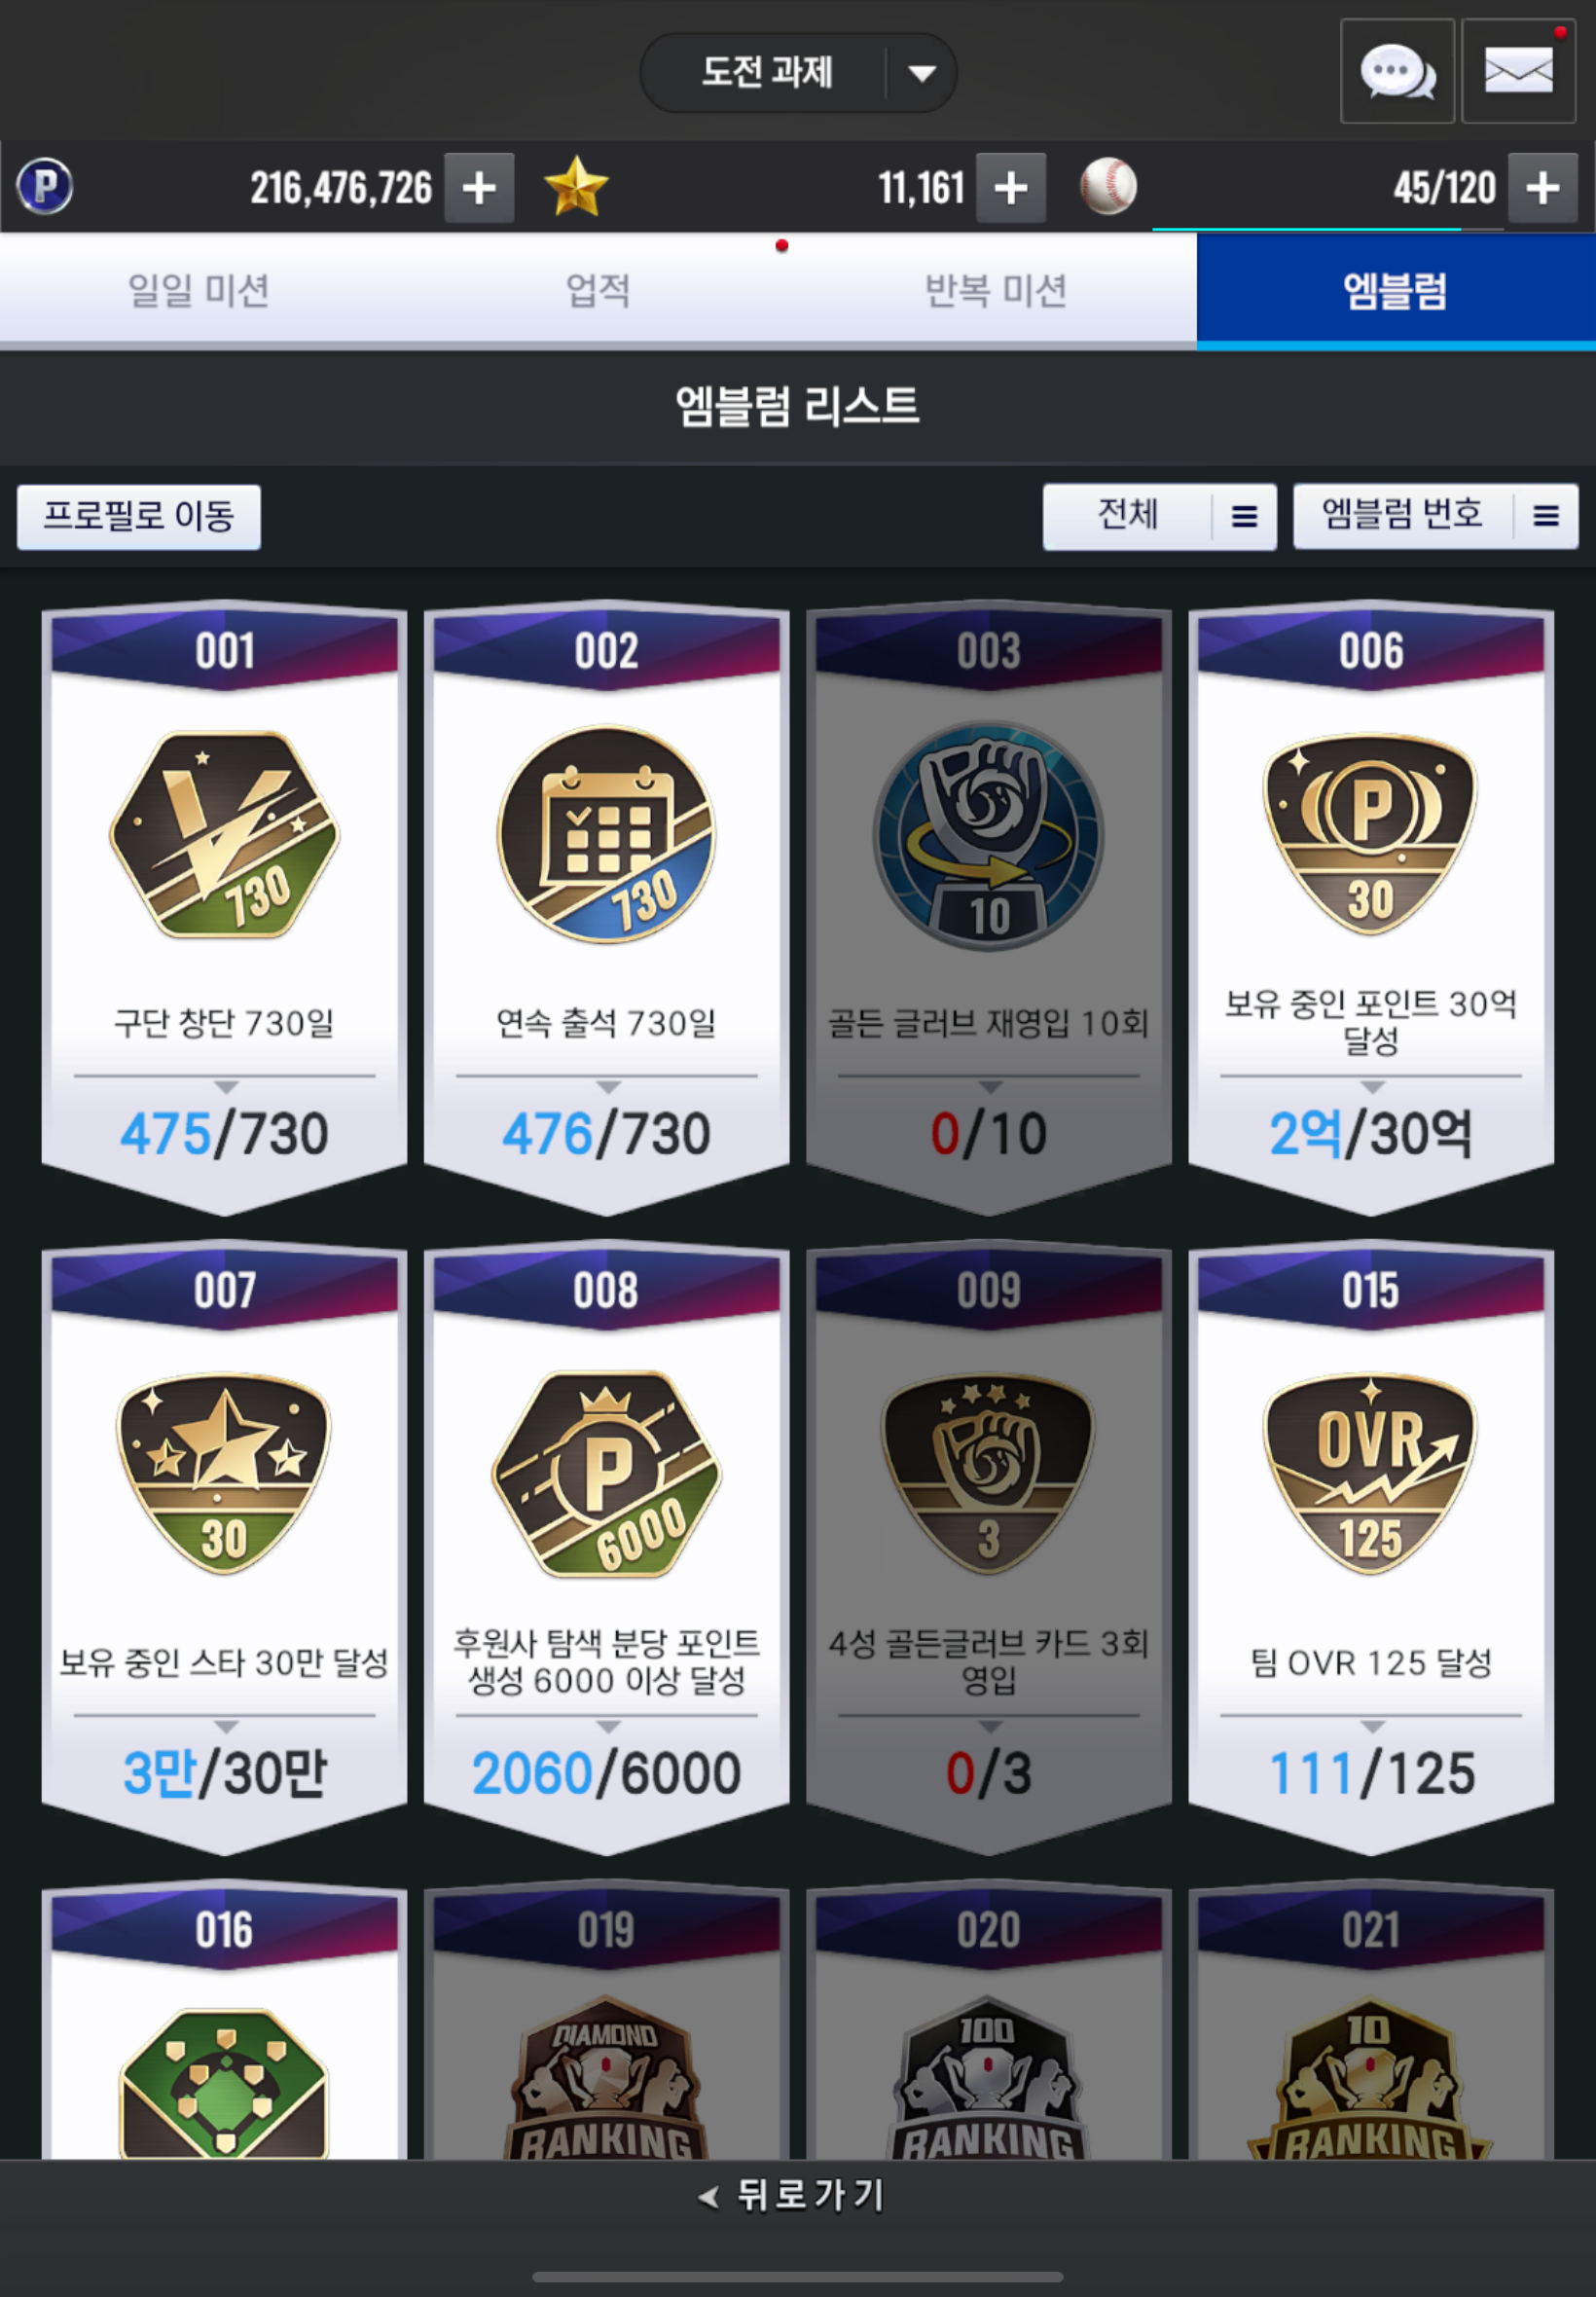1596x2297 pixels.
Task: Tap the blue P points icon
Action: click(x=45, y=187)
